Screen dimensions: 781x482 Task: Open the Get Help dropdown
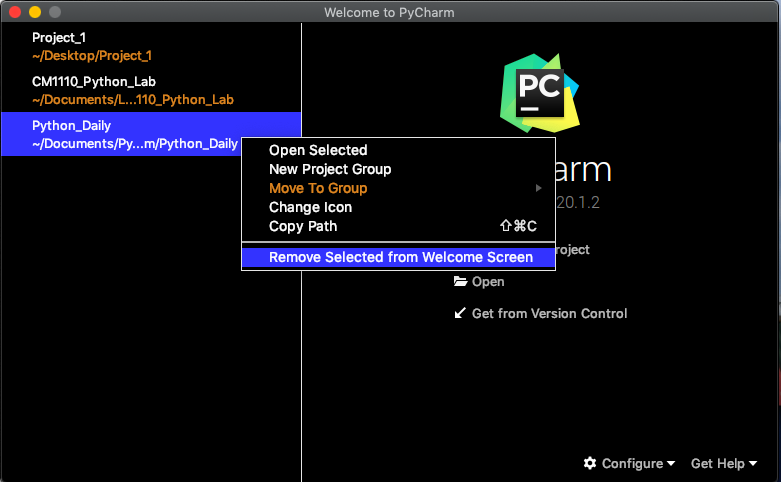(x=724, y=464)
